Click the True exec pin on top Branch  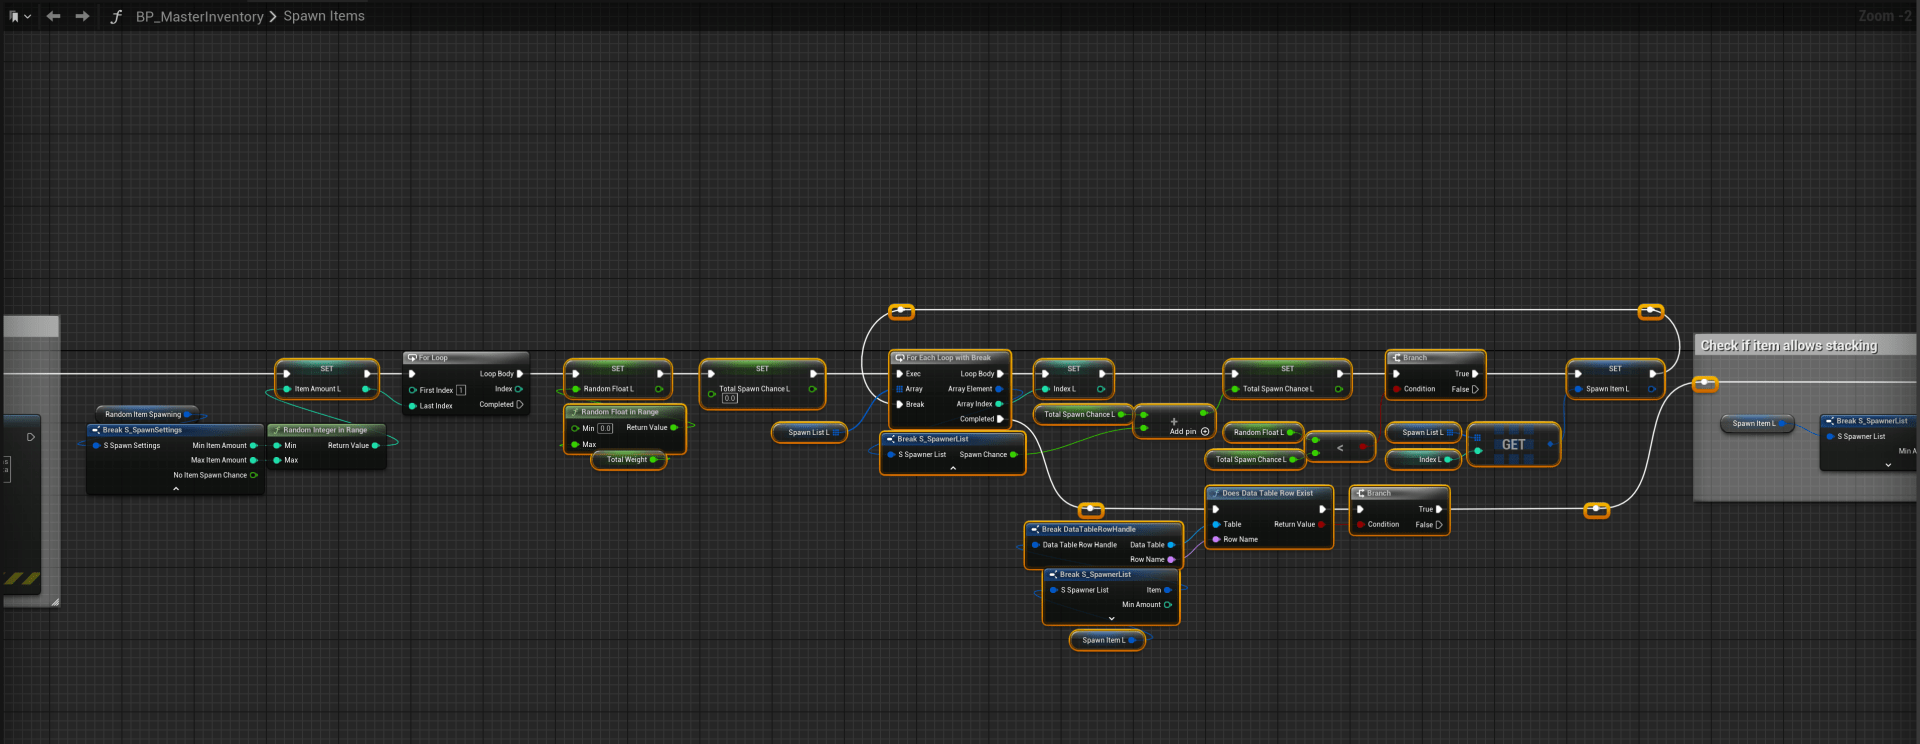click(x=1474, y=374)
